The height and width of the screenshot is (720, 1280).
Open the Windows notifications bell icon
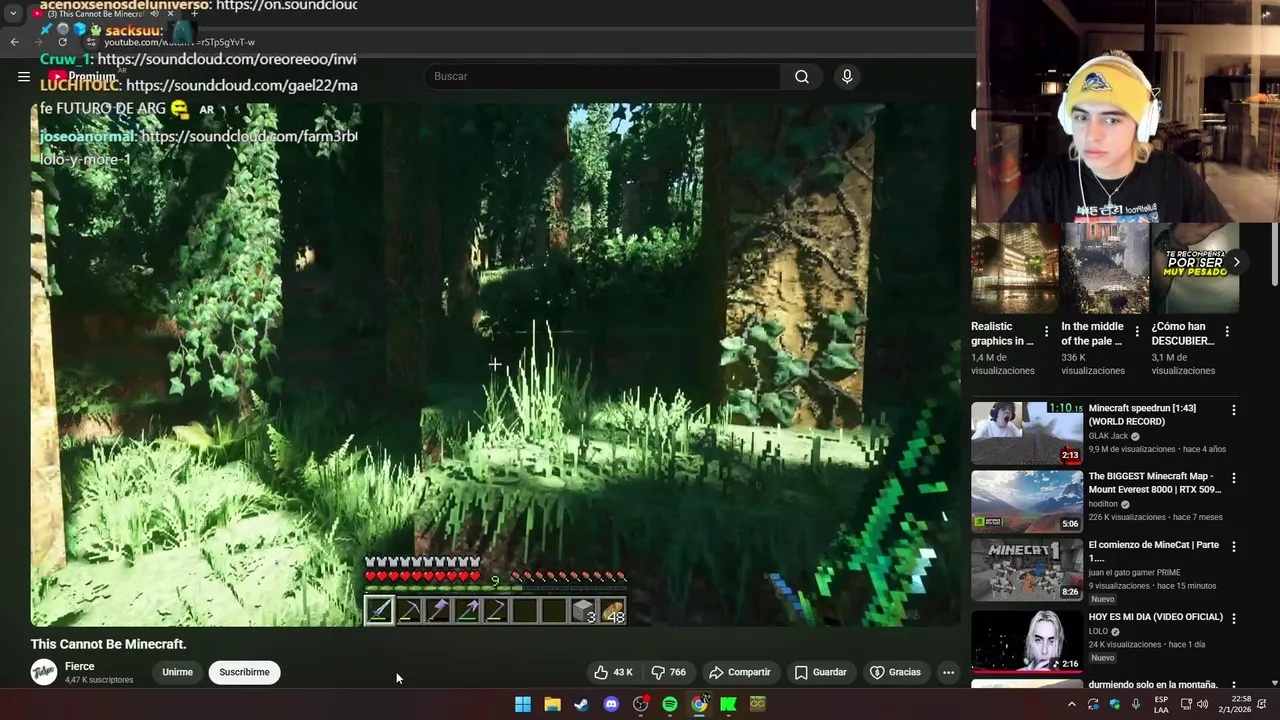[x=1262, y=704]
